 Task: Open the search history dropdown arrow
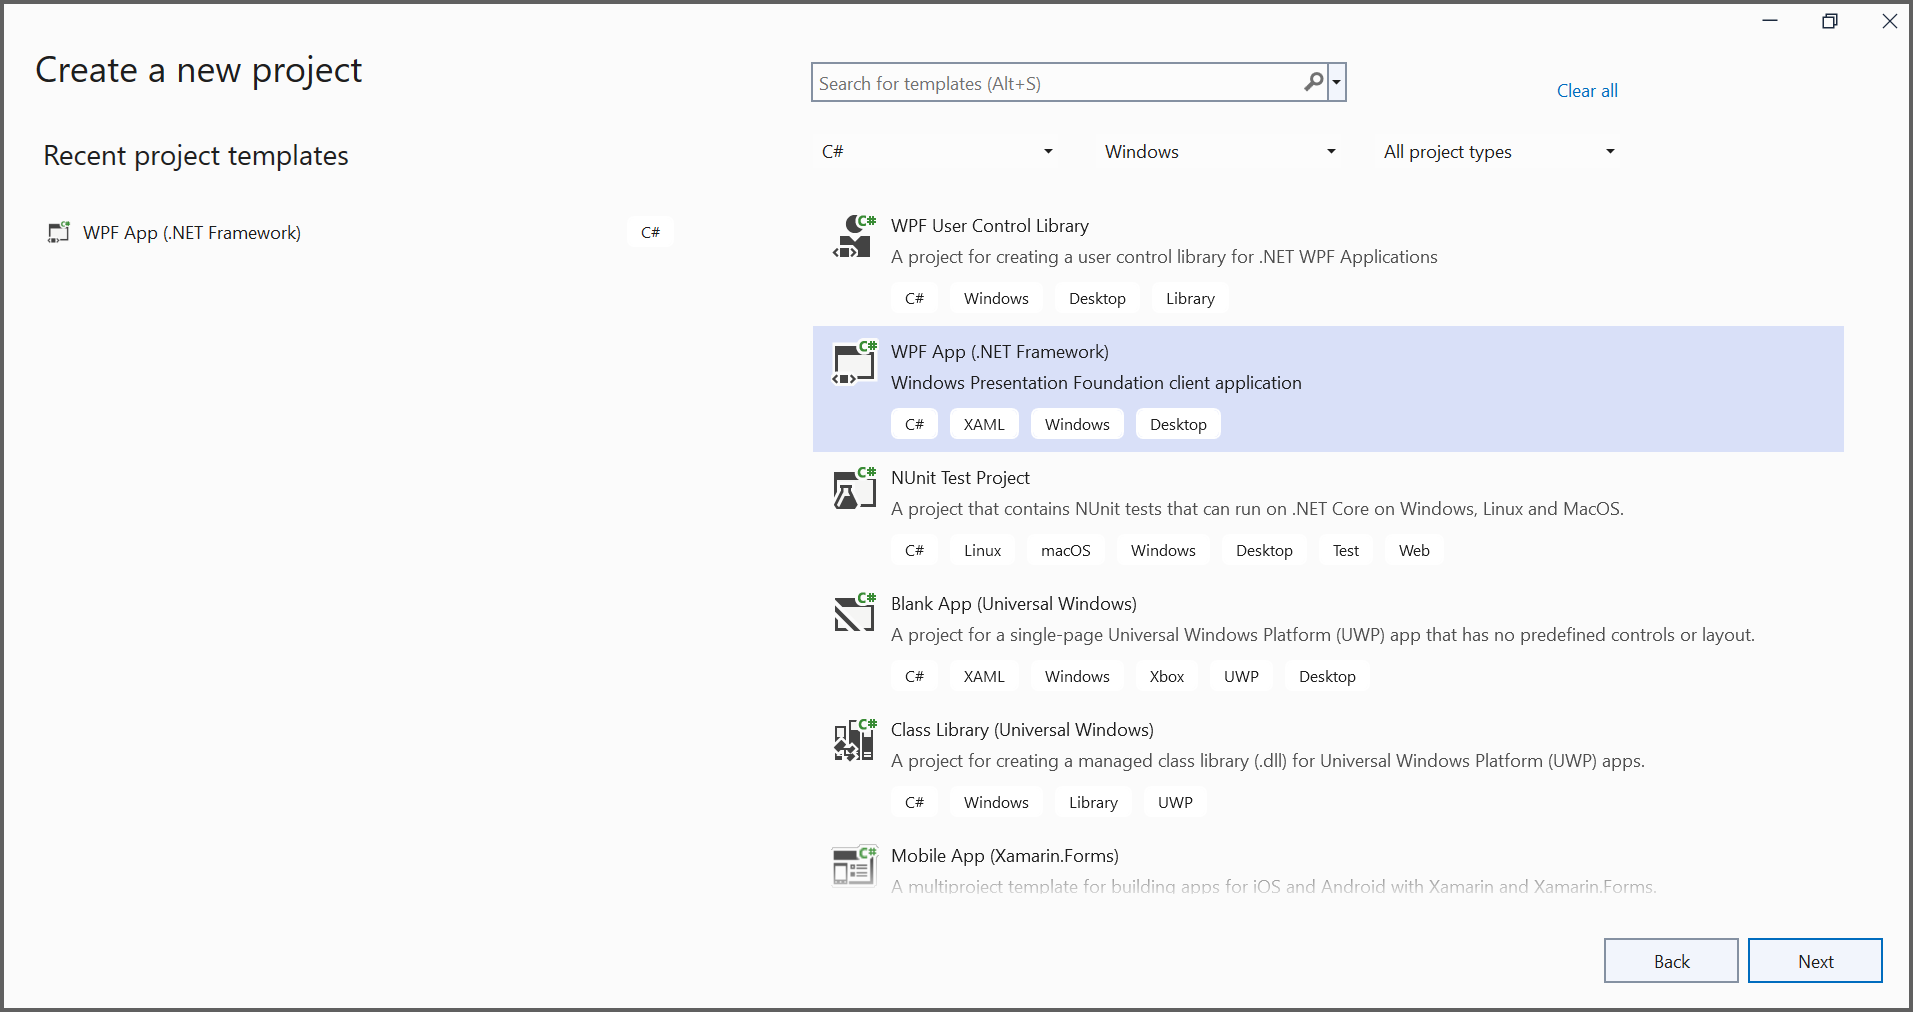[x=1336, y=82]
